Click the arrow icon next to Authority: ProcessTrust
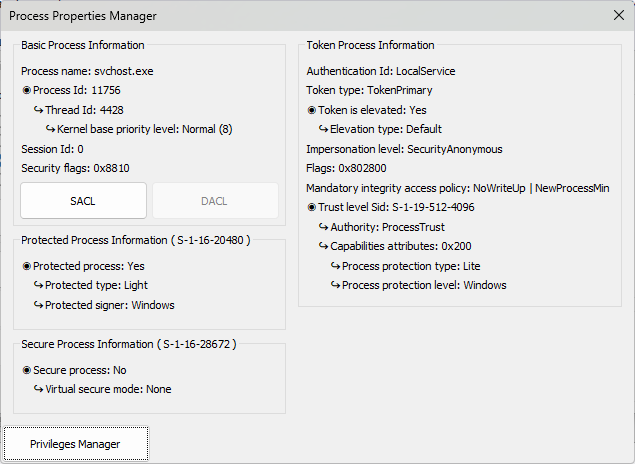Viewport: 635px width, 464px height. pos(323,227)
